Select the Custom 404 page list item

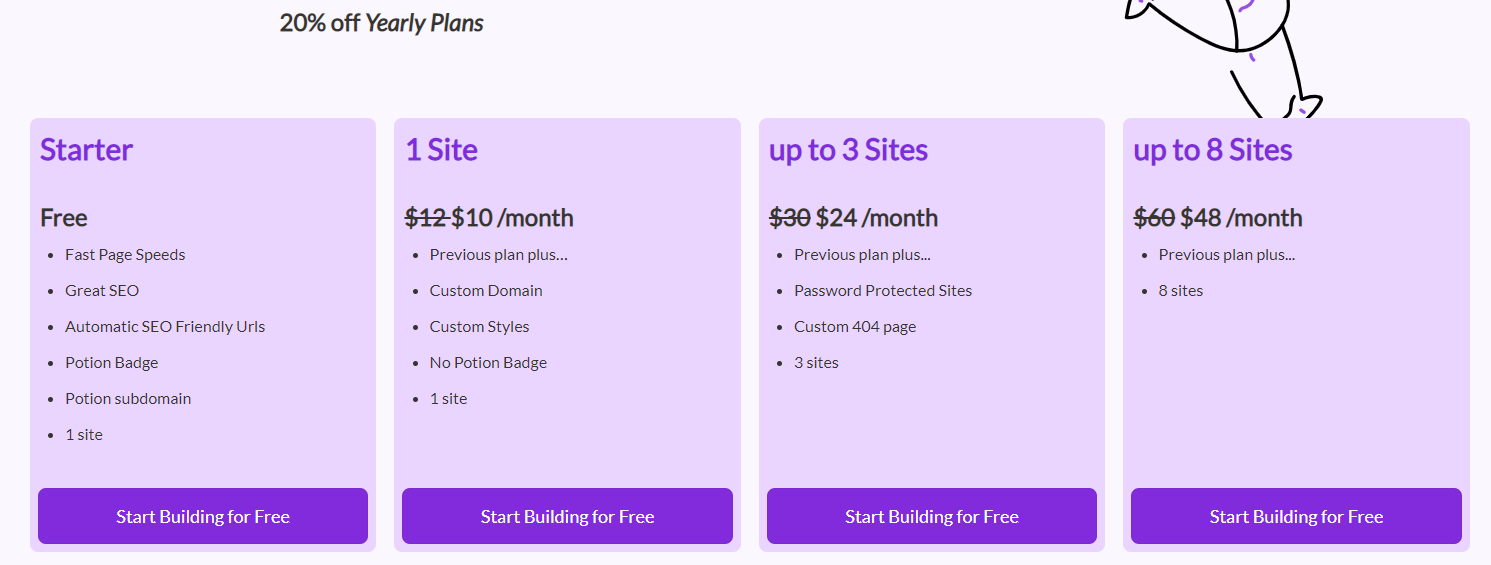[x=855, y=327]
